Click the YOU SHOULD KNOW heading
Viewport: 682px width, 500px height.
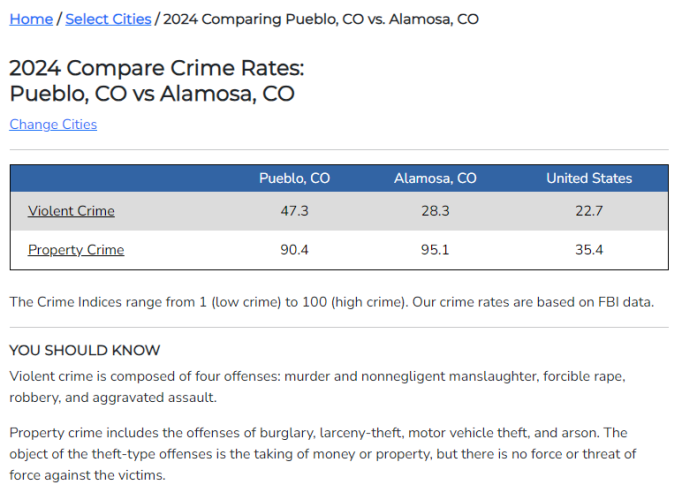click(x=85, y=350)
